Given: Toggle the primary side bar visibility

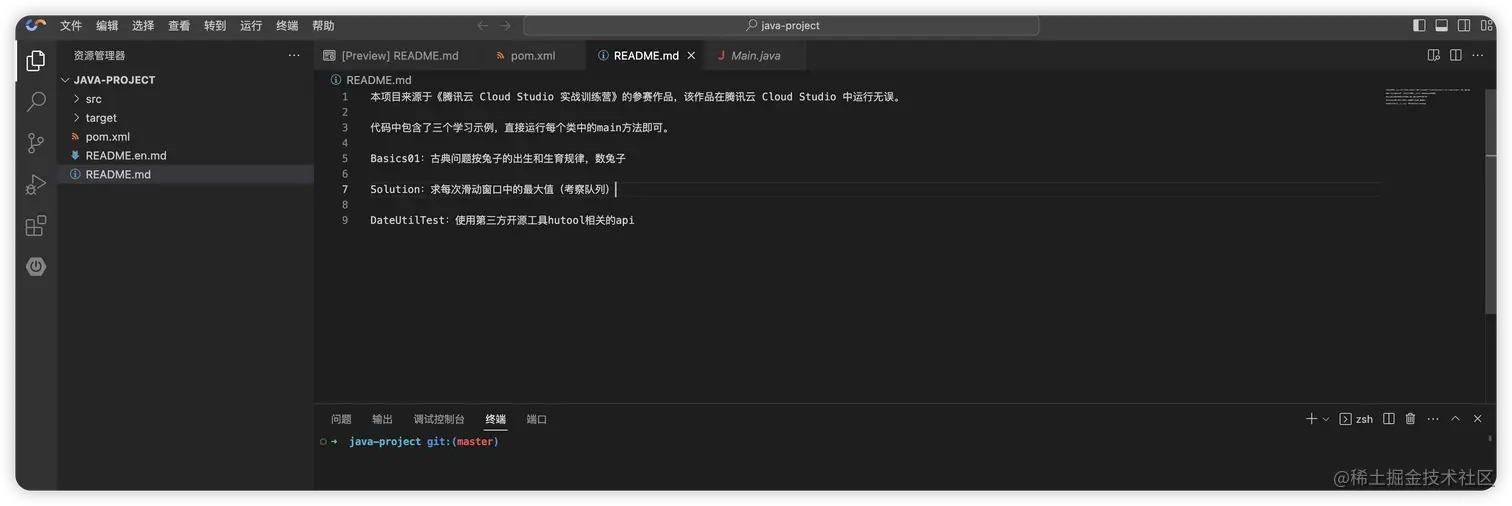Looking at the screenshot, I should 1419,25.
